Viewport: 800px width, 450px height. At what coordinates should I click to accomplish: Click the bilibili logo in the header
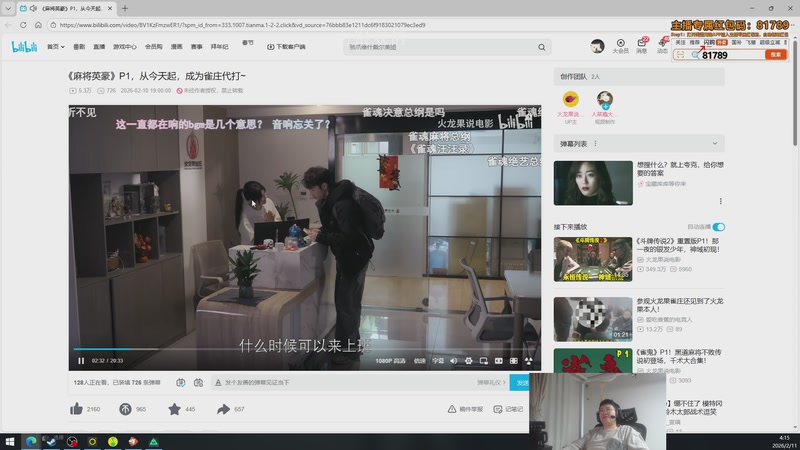(x=24, y=47)
